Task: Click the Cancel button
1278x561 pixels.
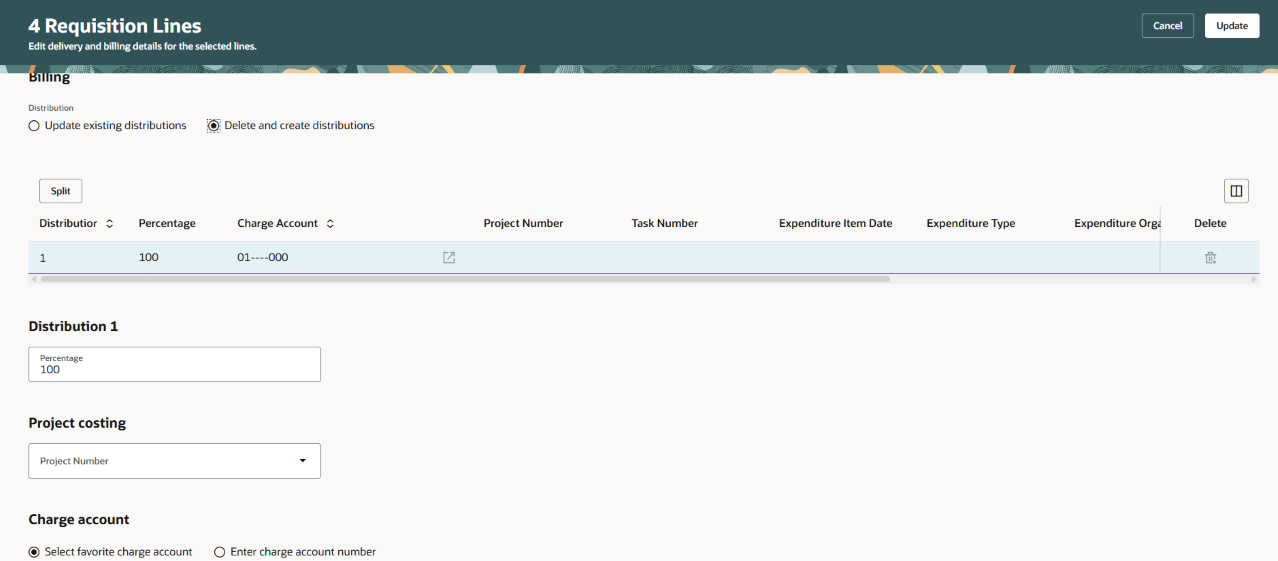Action: (x=1167, y=26)
